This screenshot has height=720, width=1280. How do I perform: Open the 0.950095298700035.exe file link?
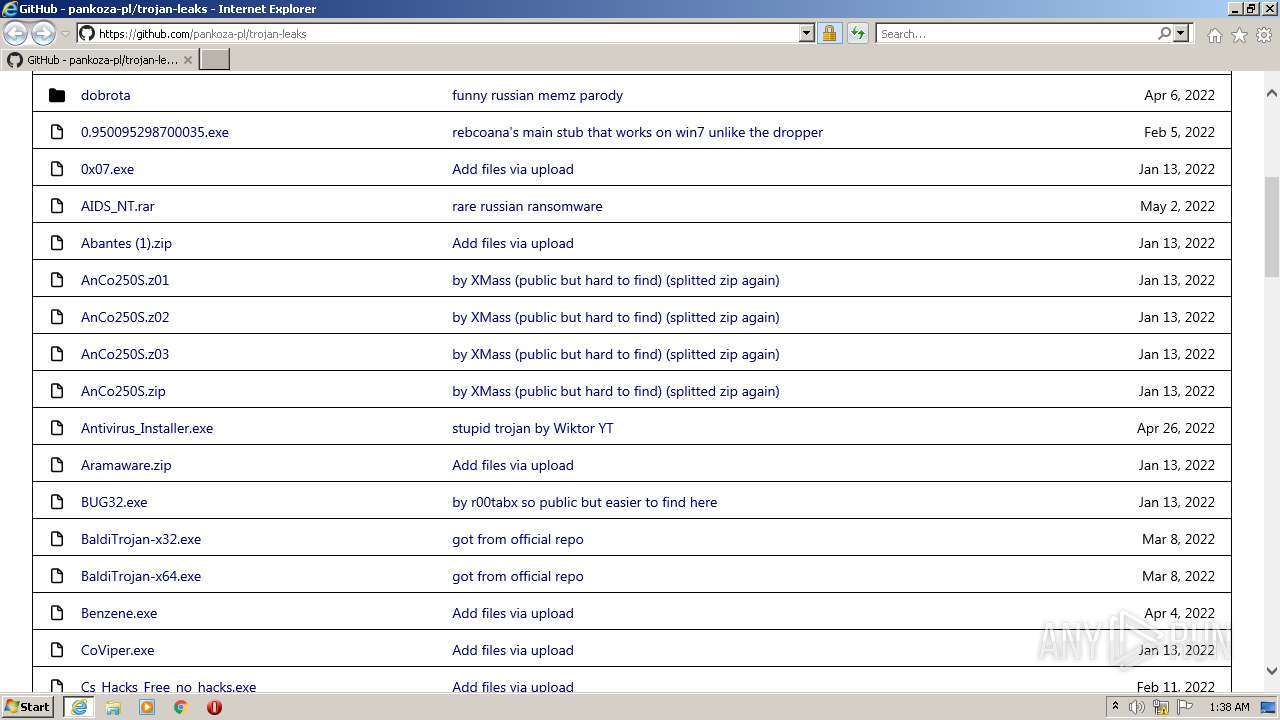tap(155, 132)
